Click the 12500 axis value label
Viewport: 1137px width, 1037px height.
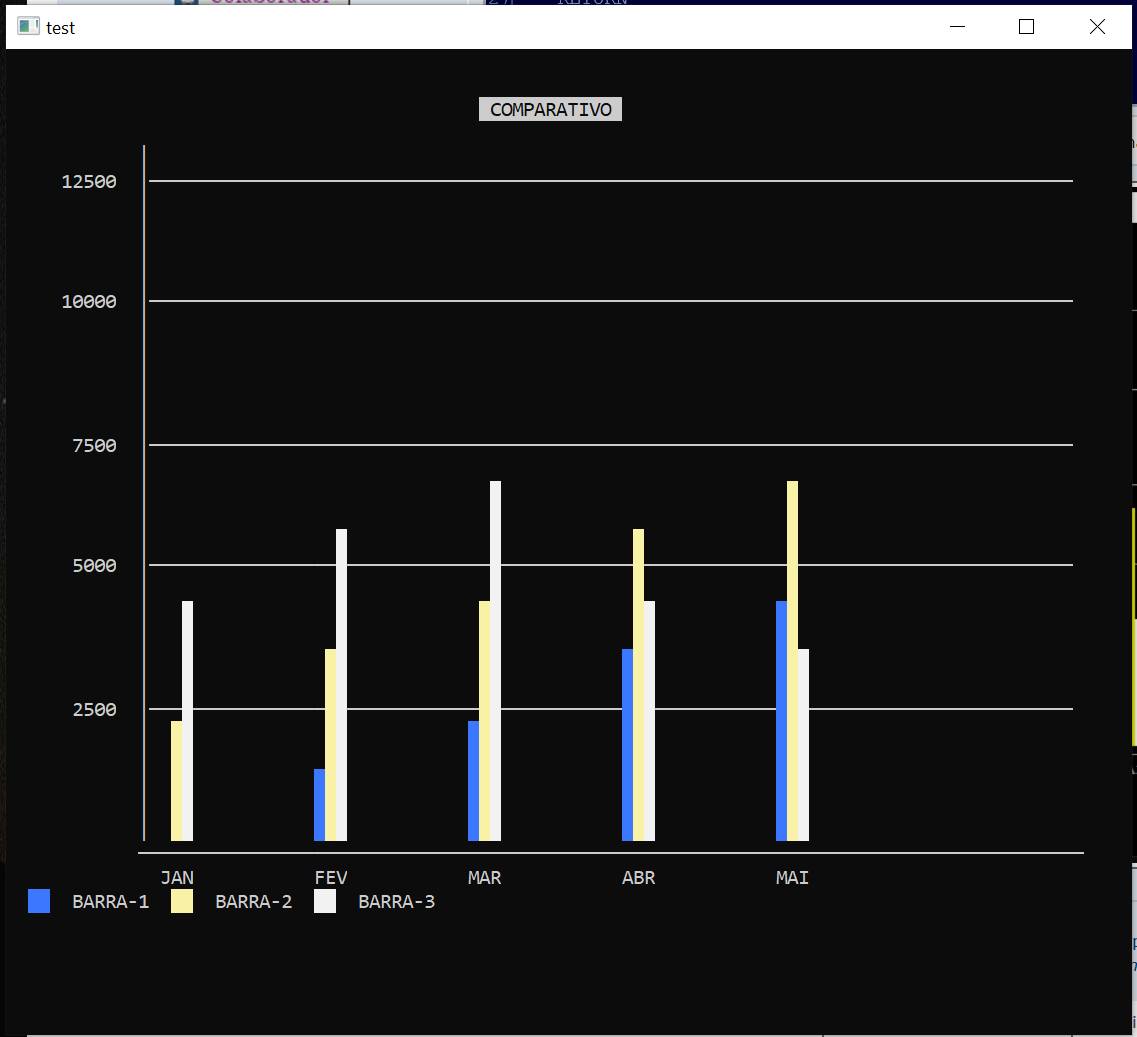(89, 181)
